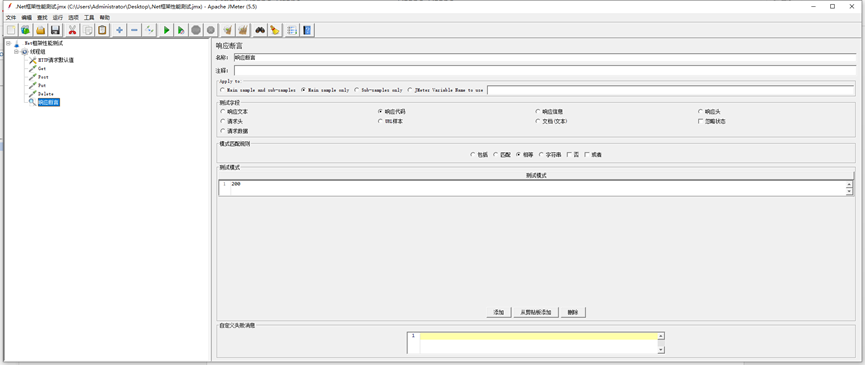Click the Shutdown smaller grey circle icon
Screen dimensions: 865x365
[211, 30]
